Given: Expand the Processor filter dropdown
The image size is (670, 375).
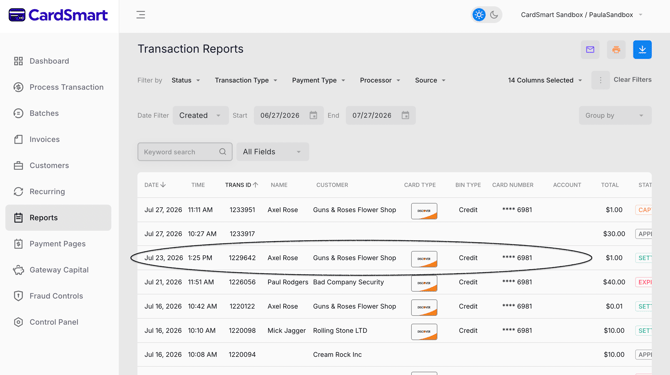Looking at the screenshot, I should [380, 80].
